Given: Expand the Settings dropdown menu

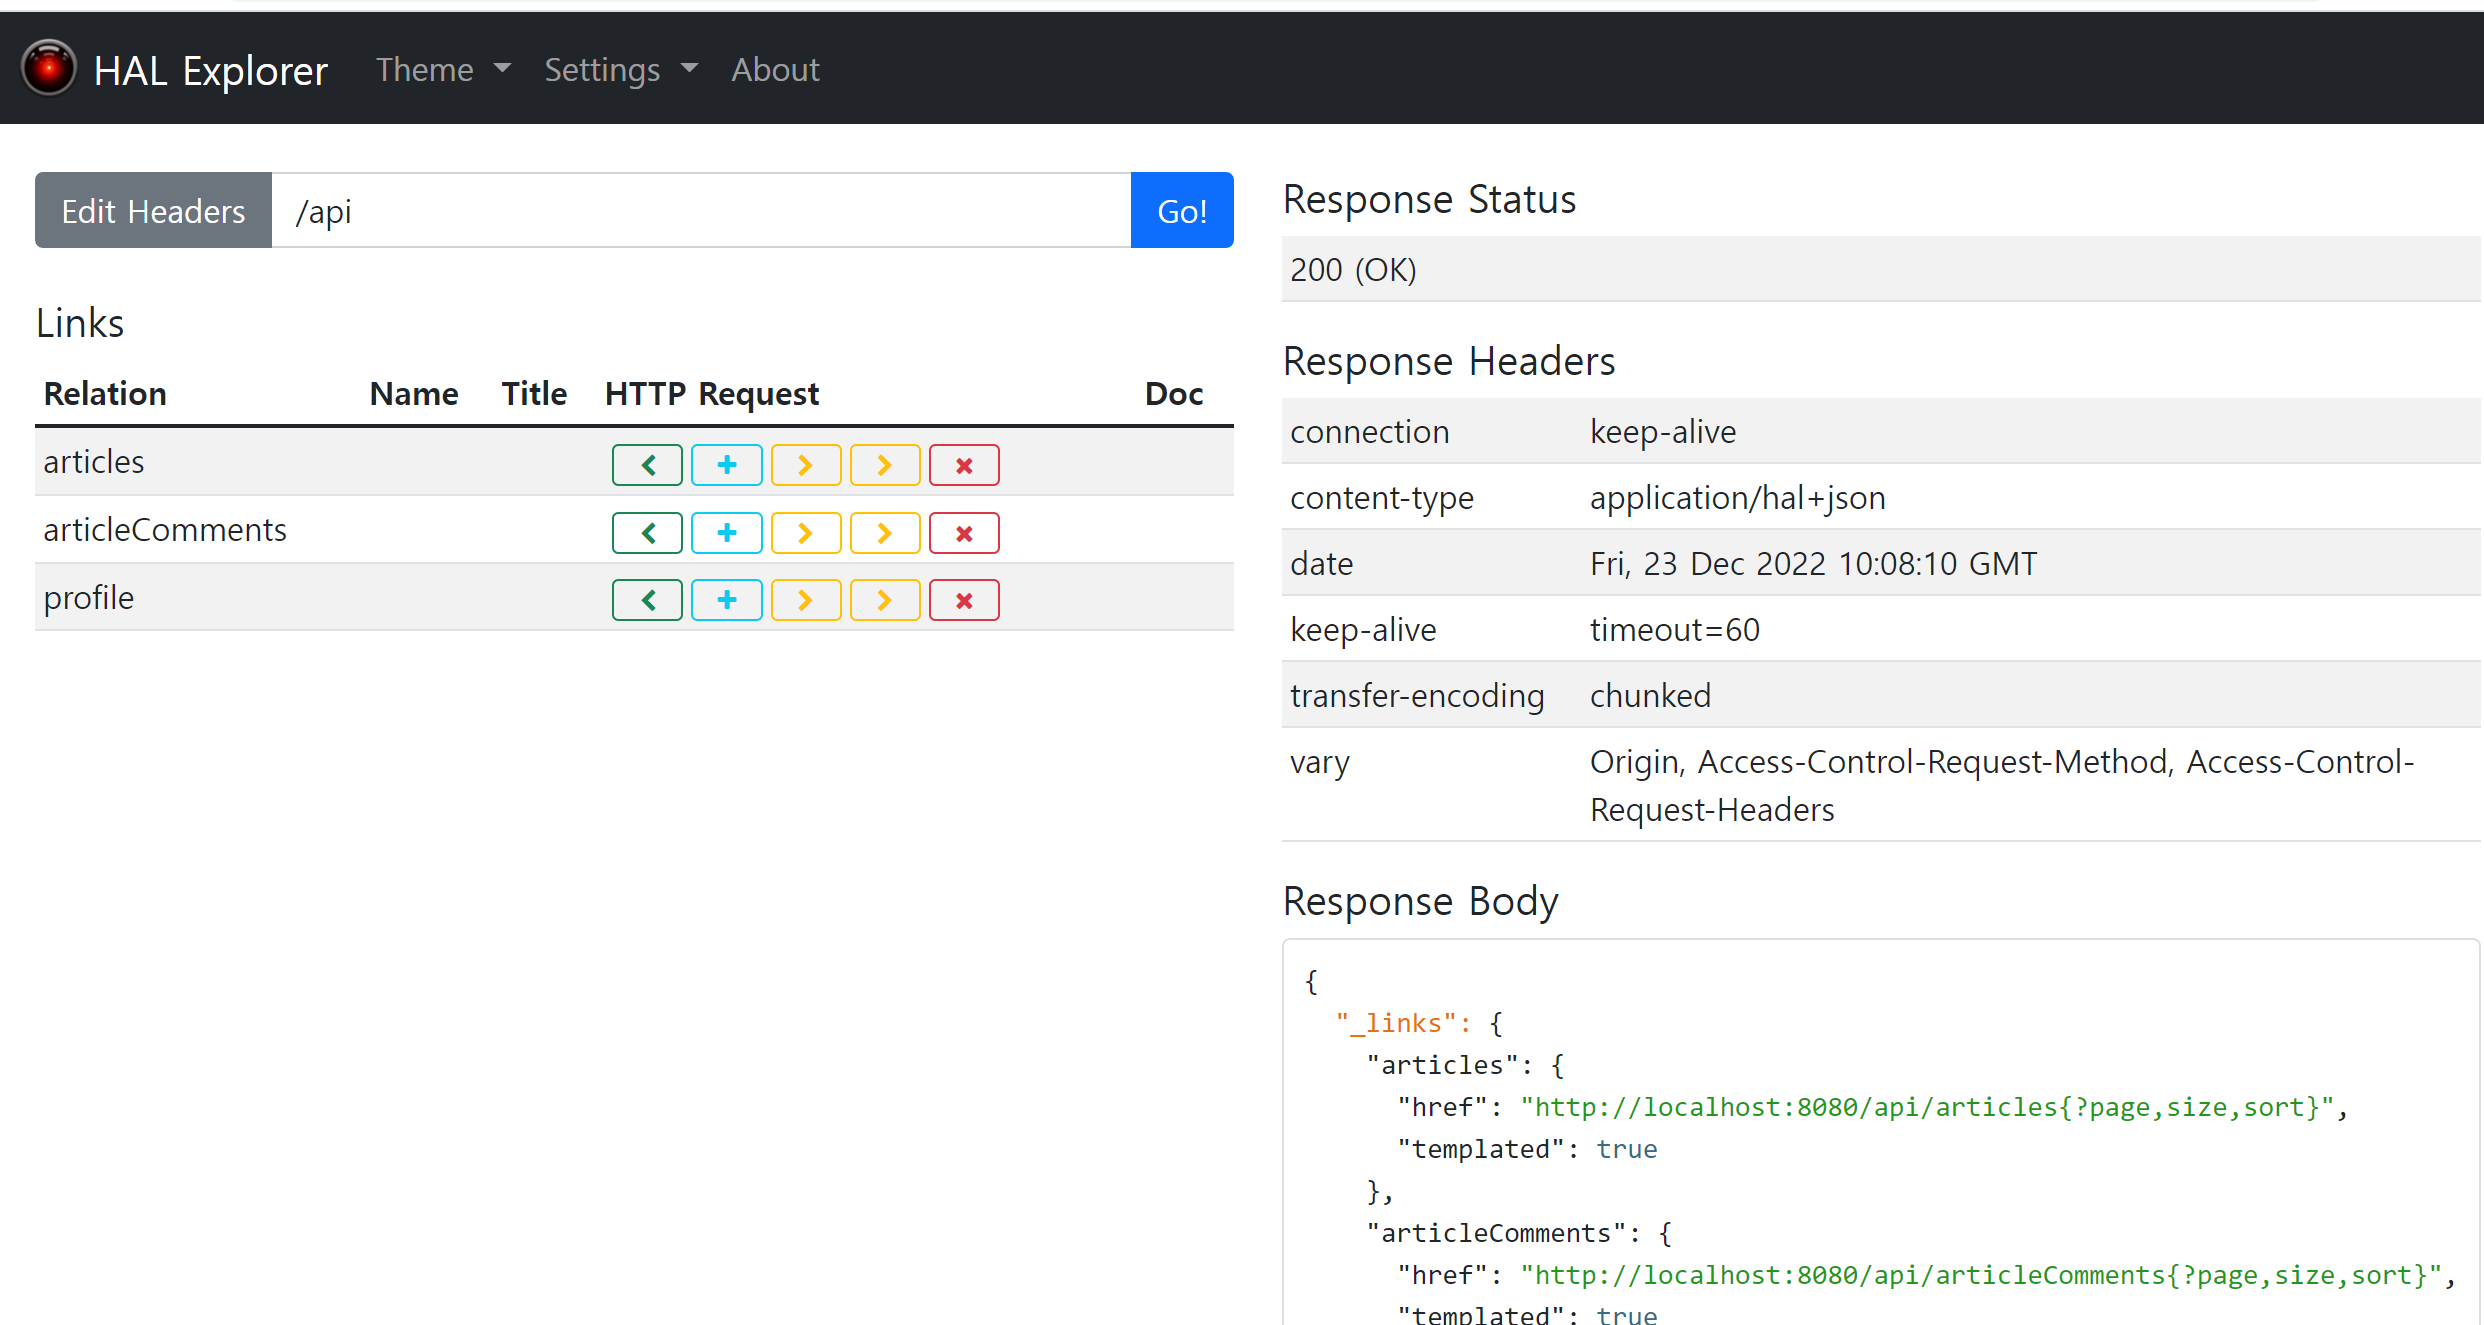Looking at the screenshot, I should (620, 70).
